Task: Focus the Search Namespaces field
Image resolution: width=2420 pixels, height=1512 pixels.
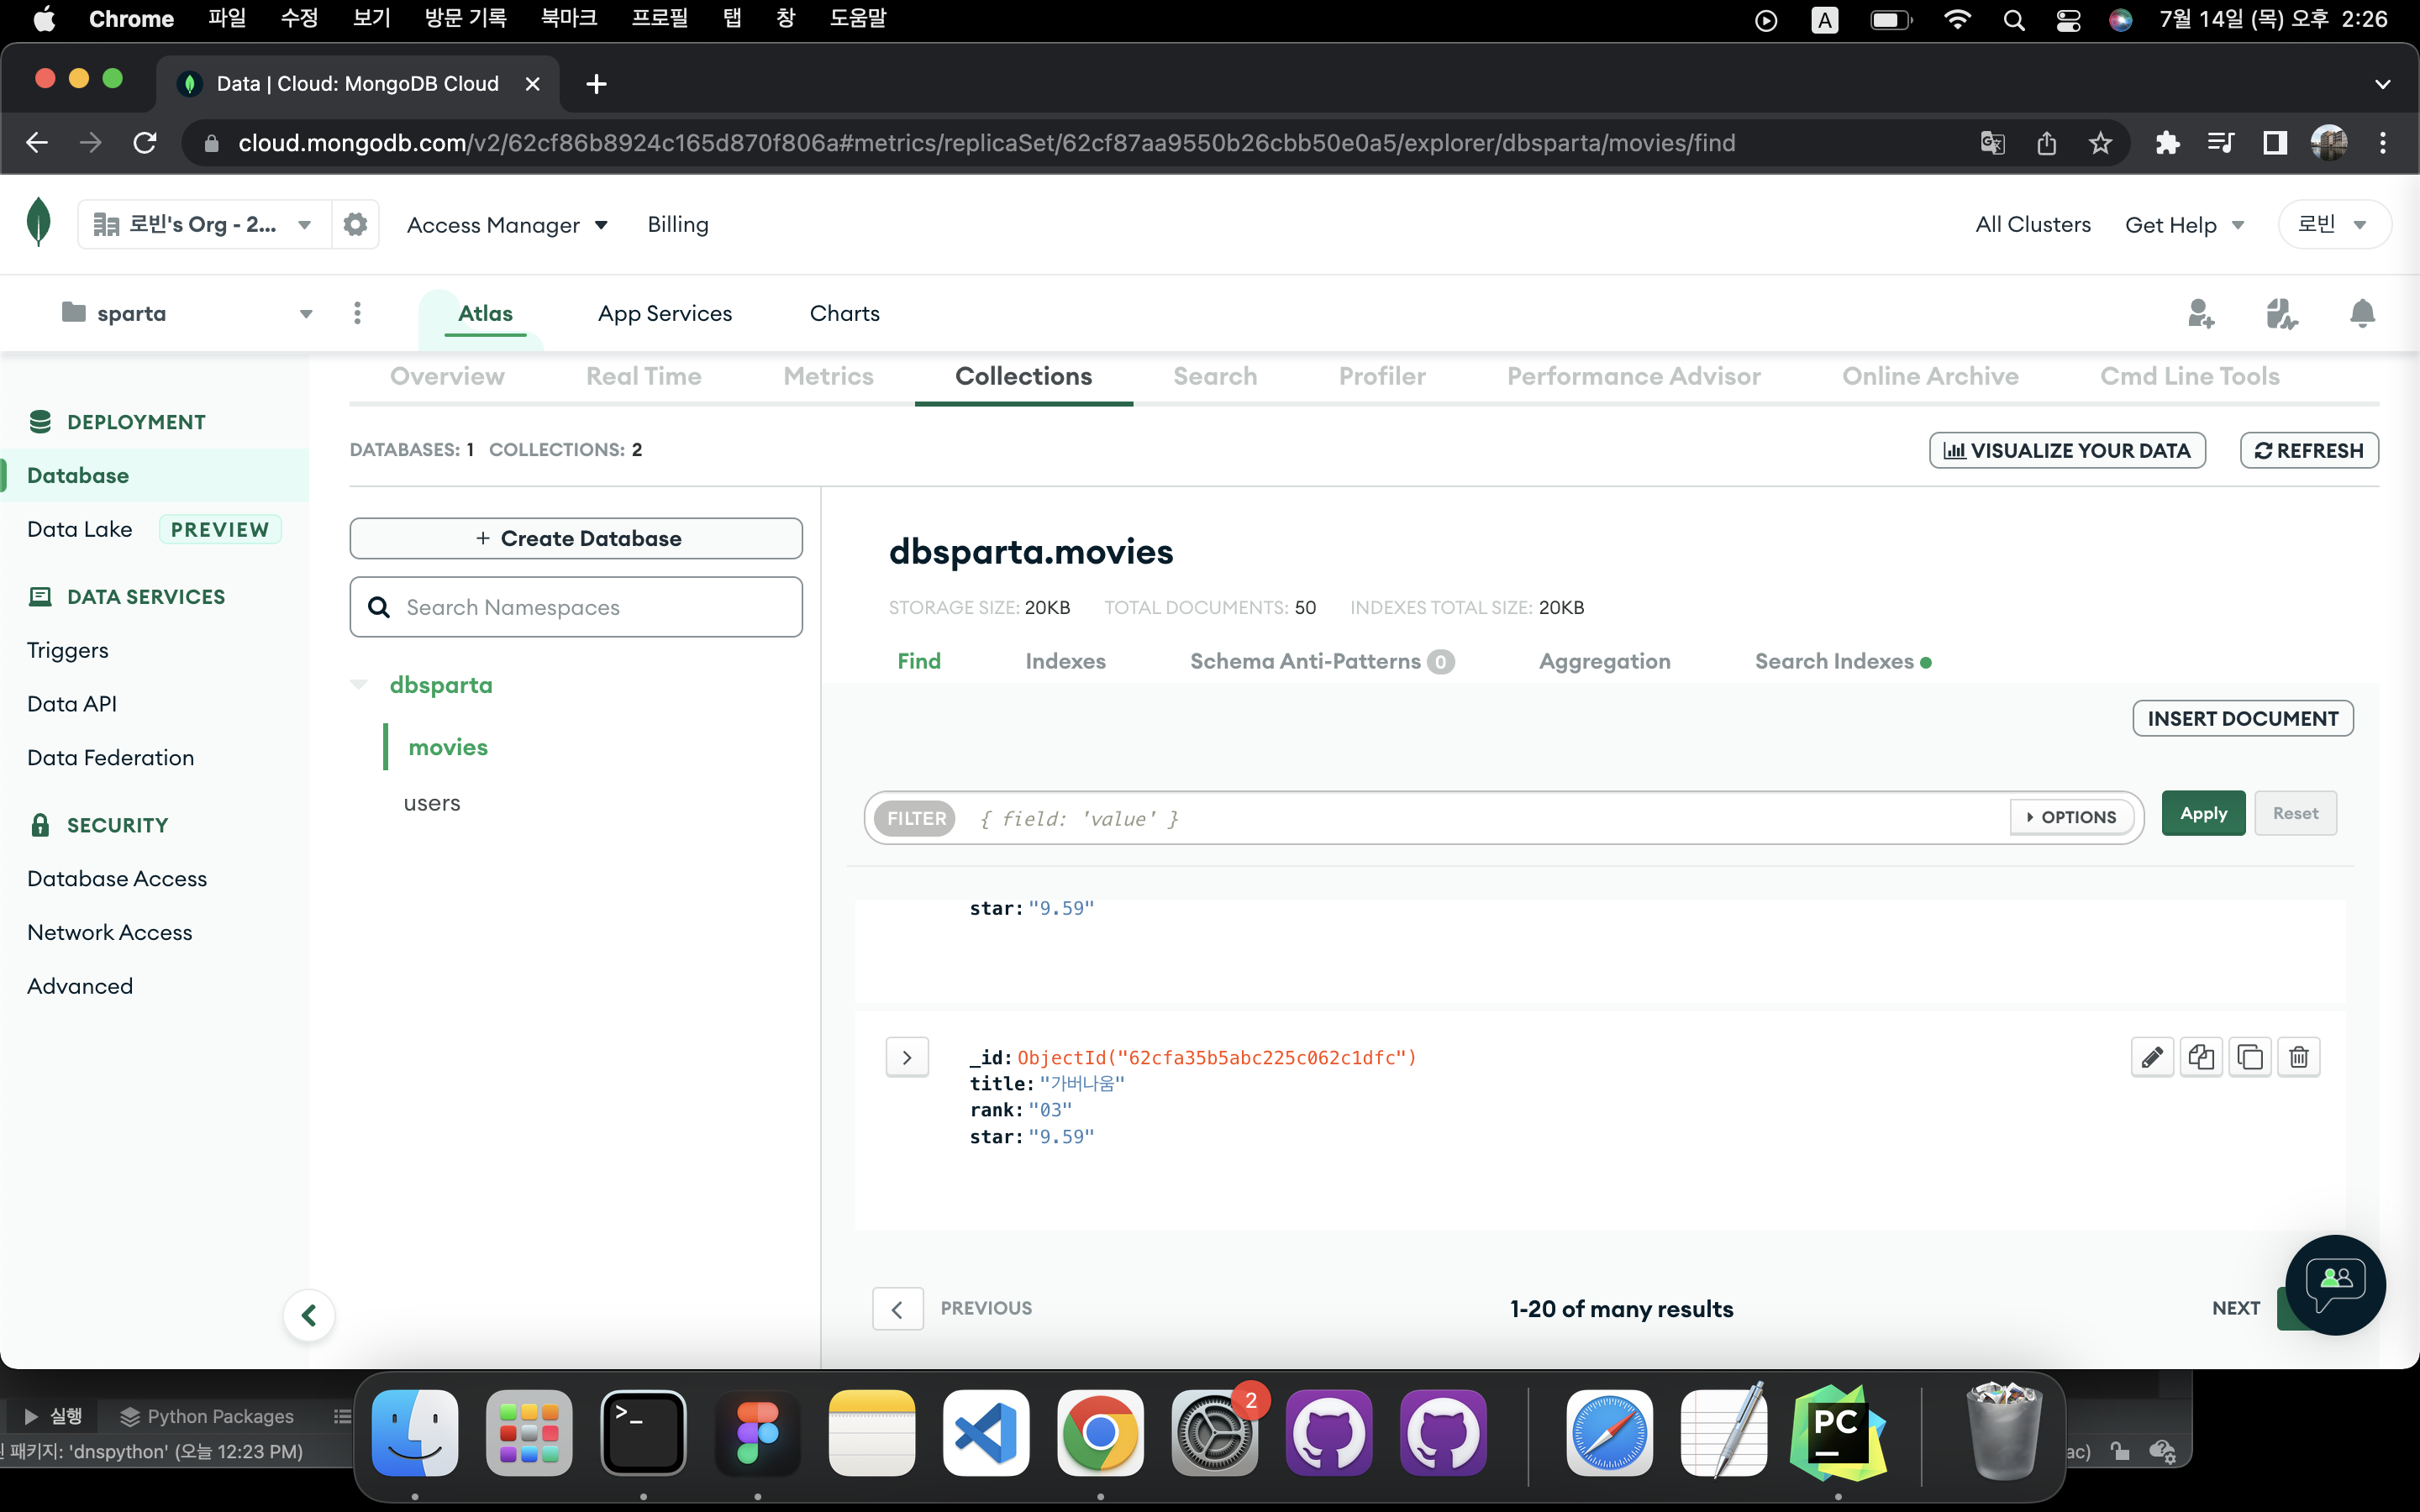Action: click(x=576, y=607)
